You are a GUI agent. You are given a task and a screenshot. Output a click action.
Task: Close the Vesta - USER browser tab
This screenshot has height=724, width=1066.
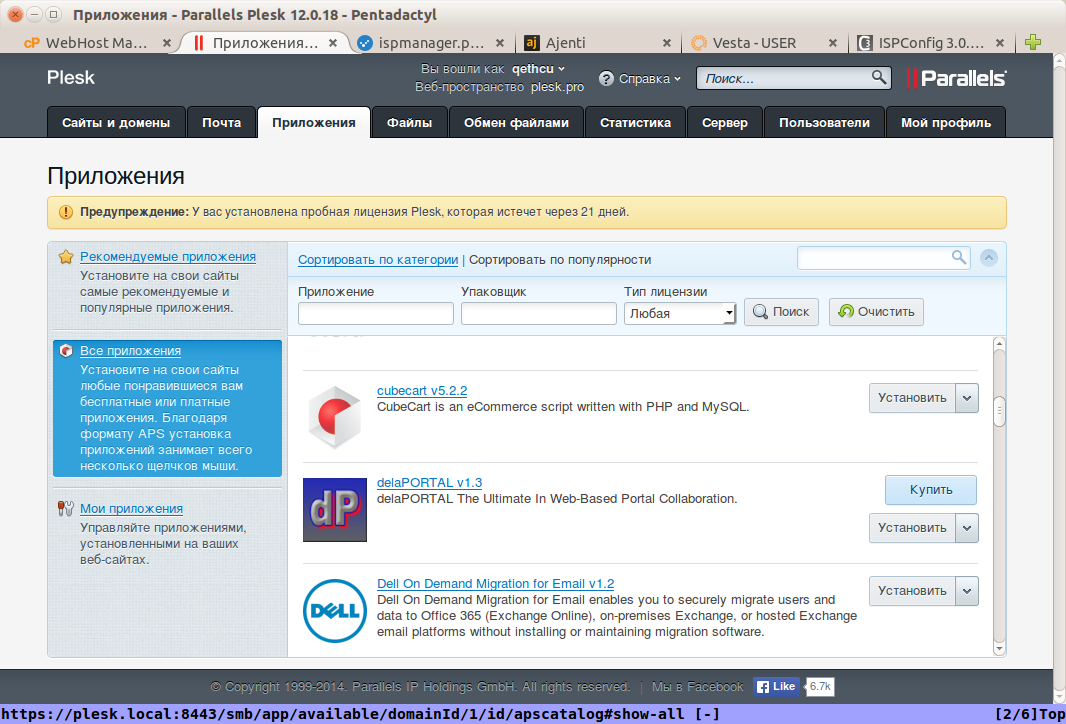tap(833, 43)
